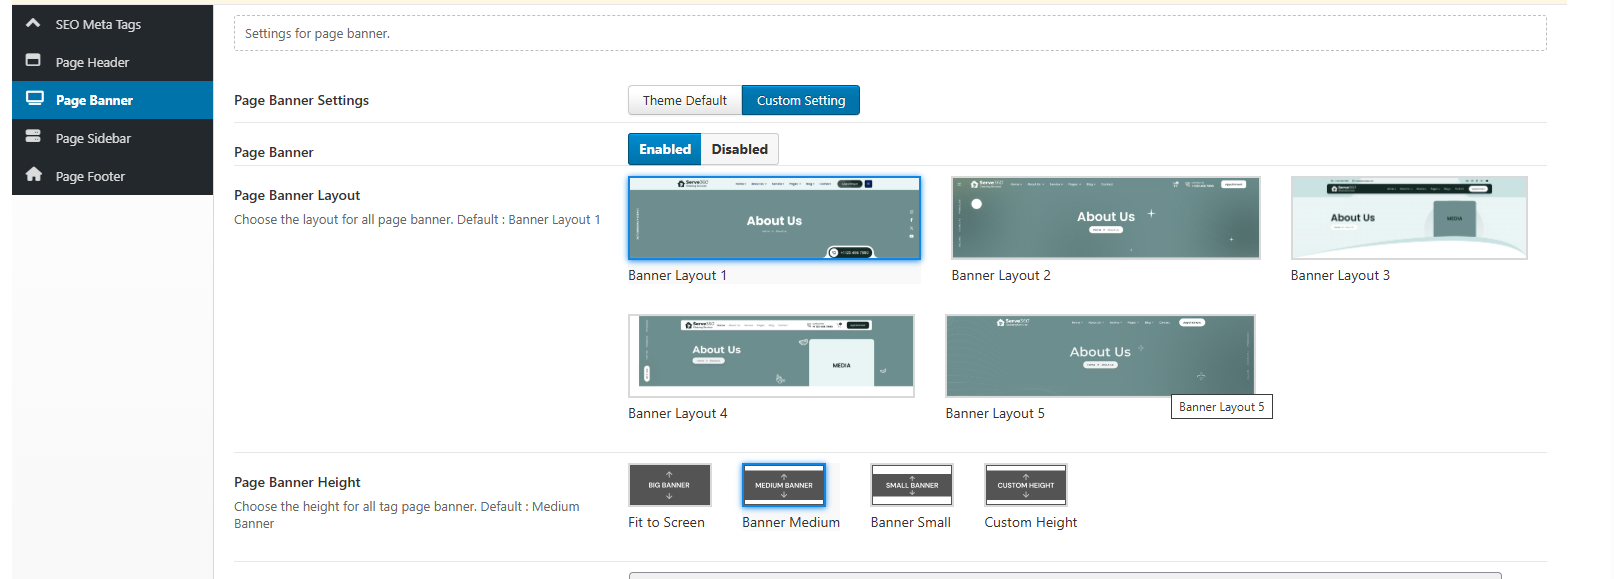The height and width of the screenshot is (579, 1614).
Task: Choose the Custom Height icon
Action: [x=1025, y=485]
